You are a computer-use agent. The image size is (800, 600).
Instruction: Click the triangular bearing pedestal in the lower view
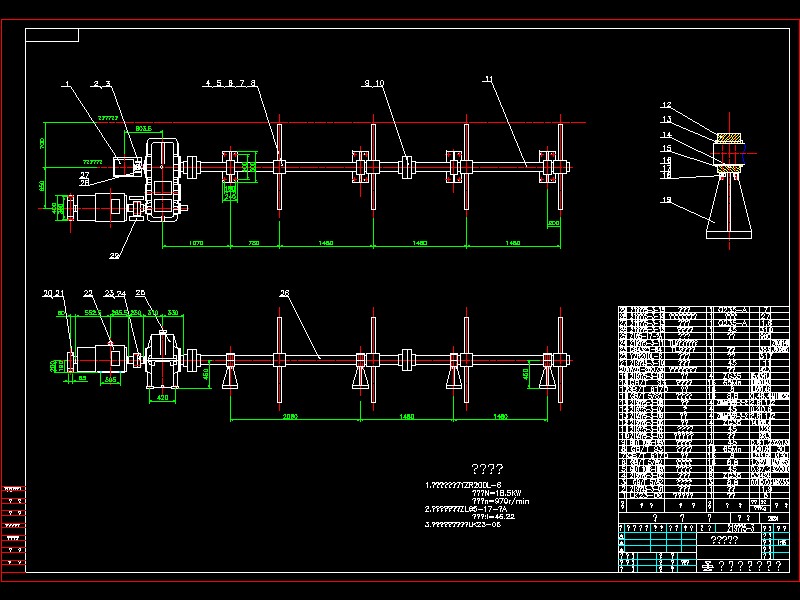pos(230,378)
